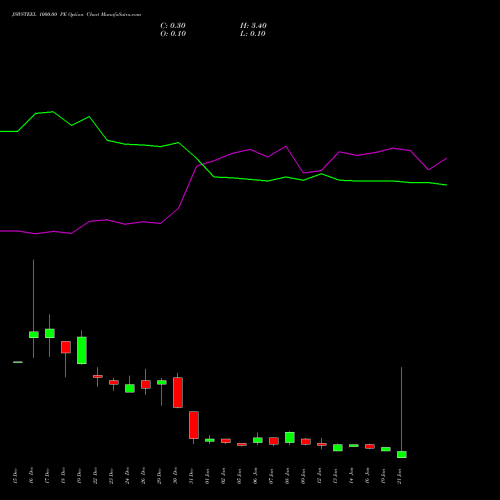
Task: Click the 01 Jan date label
Action: pos(207,476)
